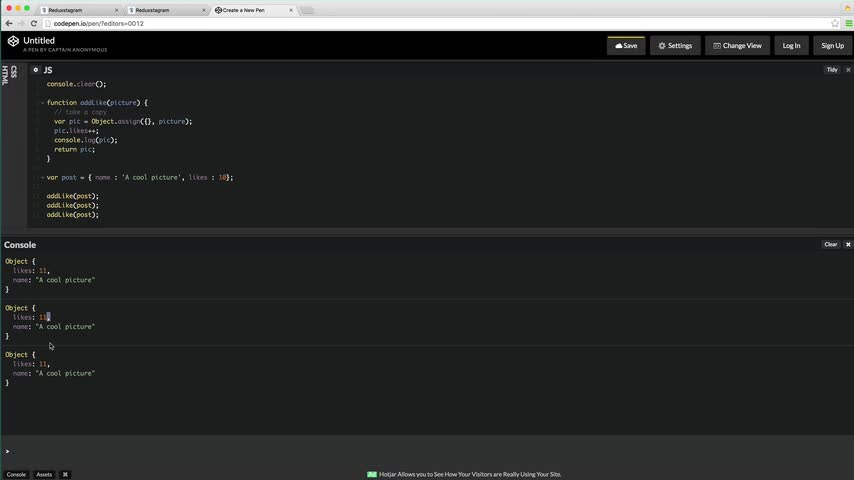The image size is (854, 480).
Task: Click the 'return pic;' code line
Action: click(74, 149)
